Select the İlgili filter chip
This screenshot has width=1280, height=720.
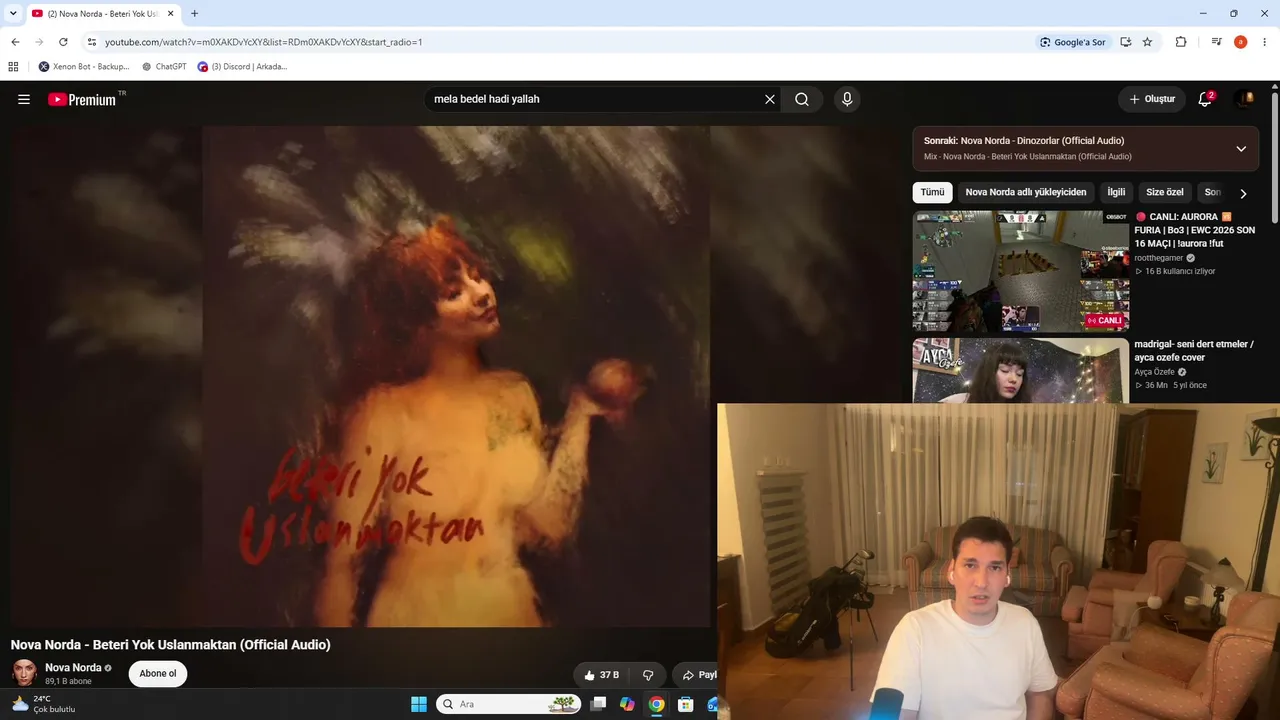point(1116,192)
